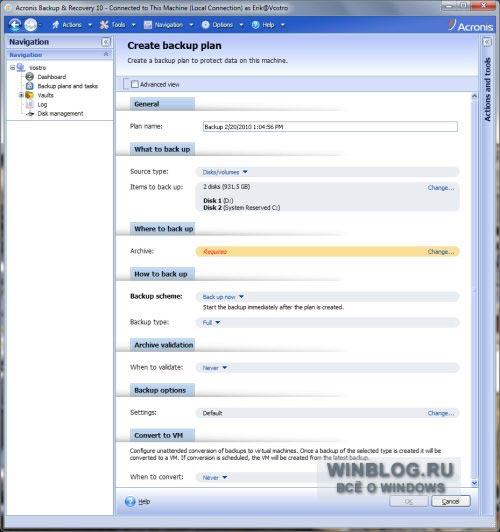Open the Options menu
500x532 pixels.
[223, 25]
